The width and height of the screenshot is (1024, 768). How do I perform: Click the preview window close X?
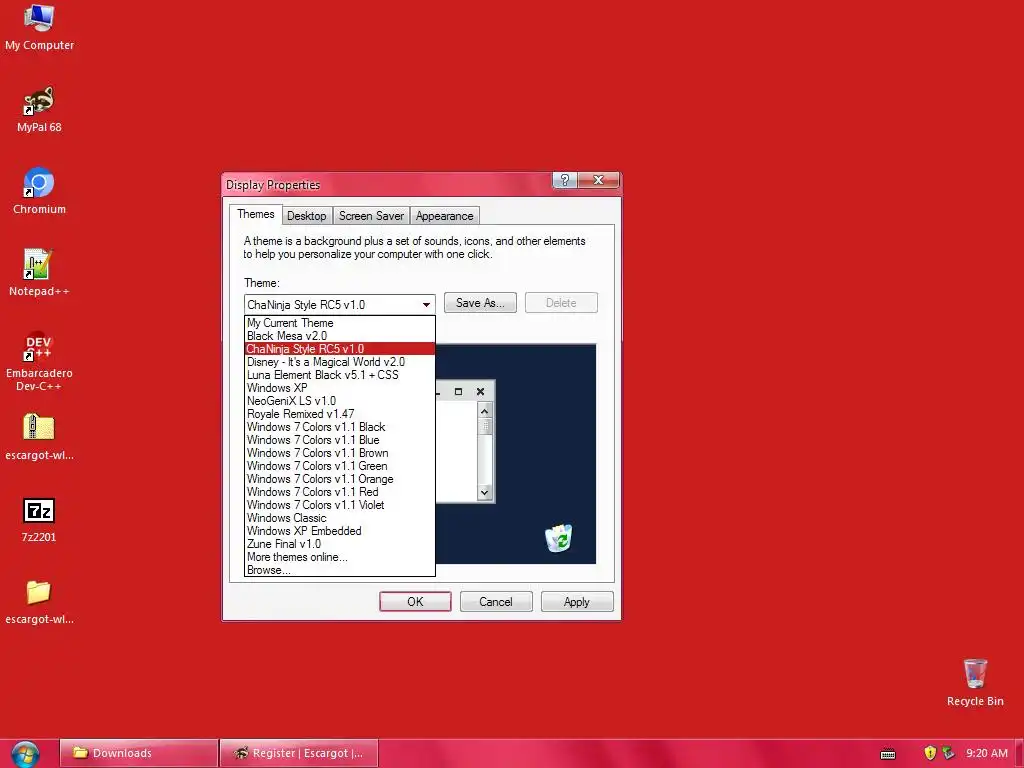[481, 392]
